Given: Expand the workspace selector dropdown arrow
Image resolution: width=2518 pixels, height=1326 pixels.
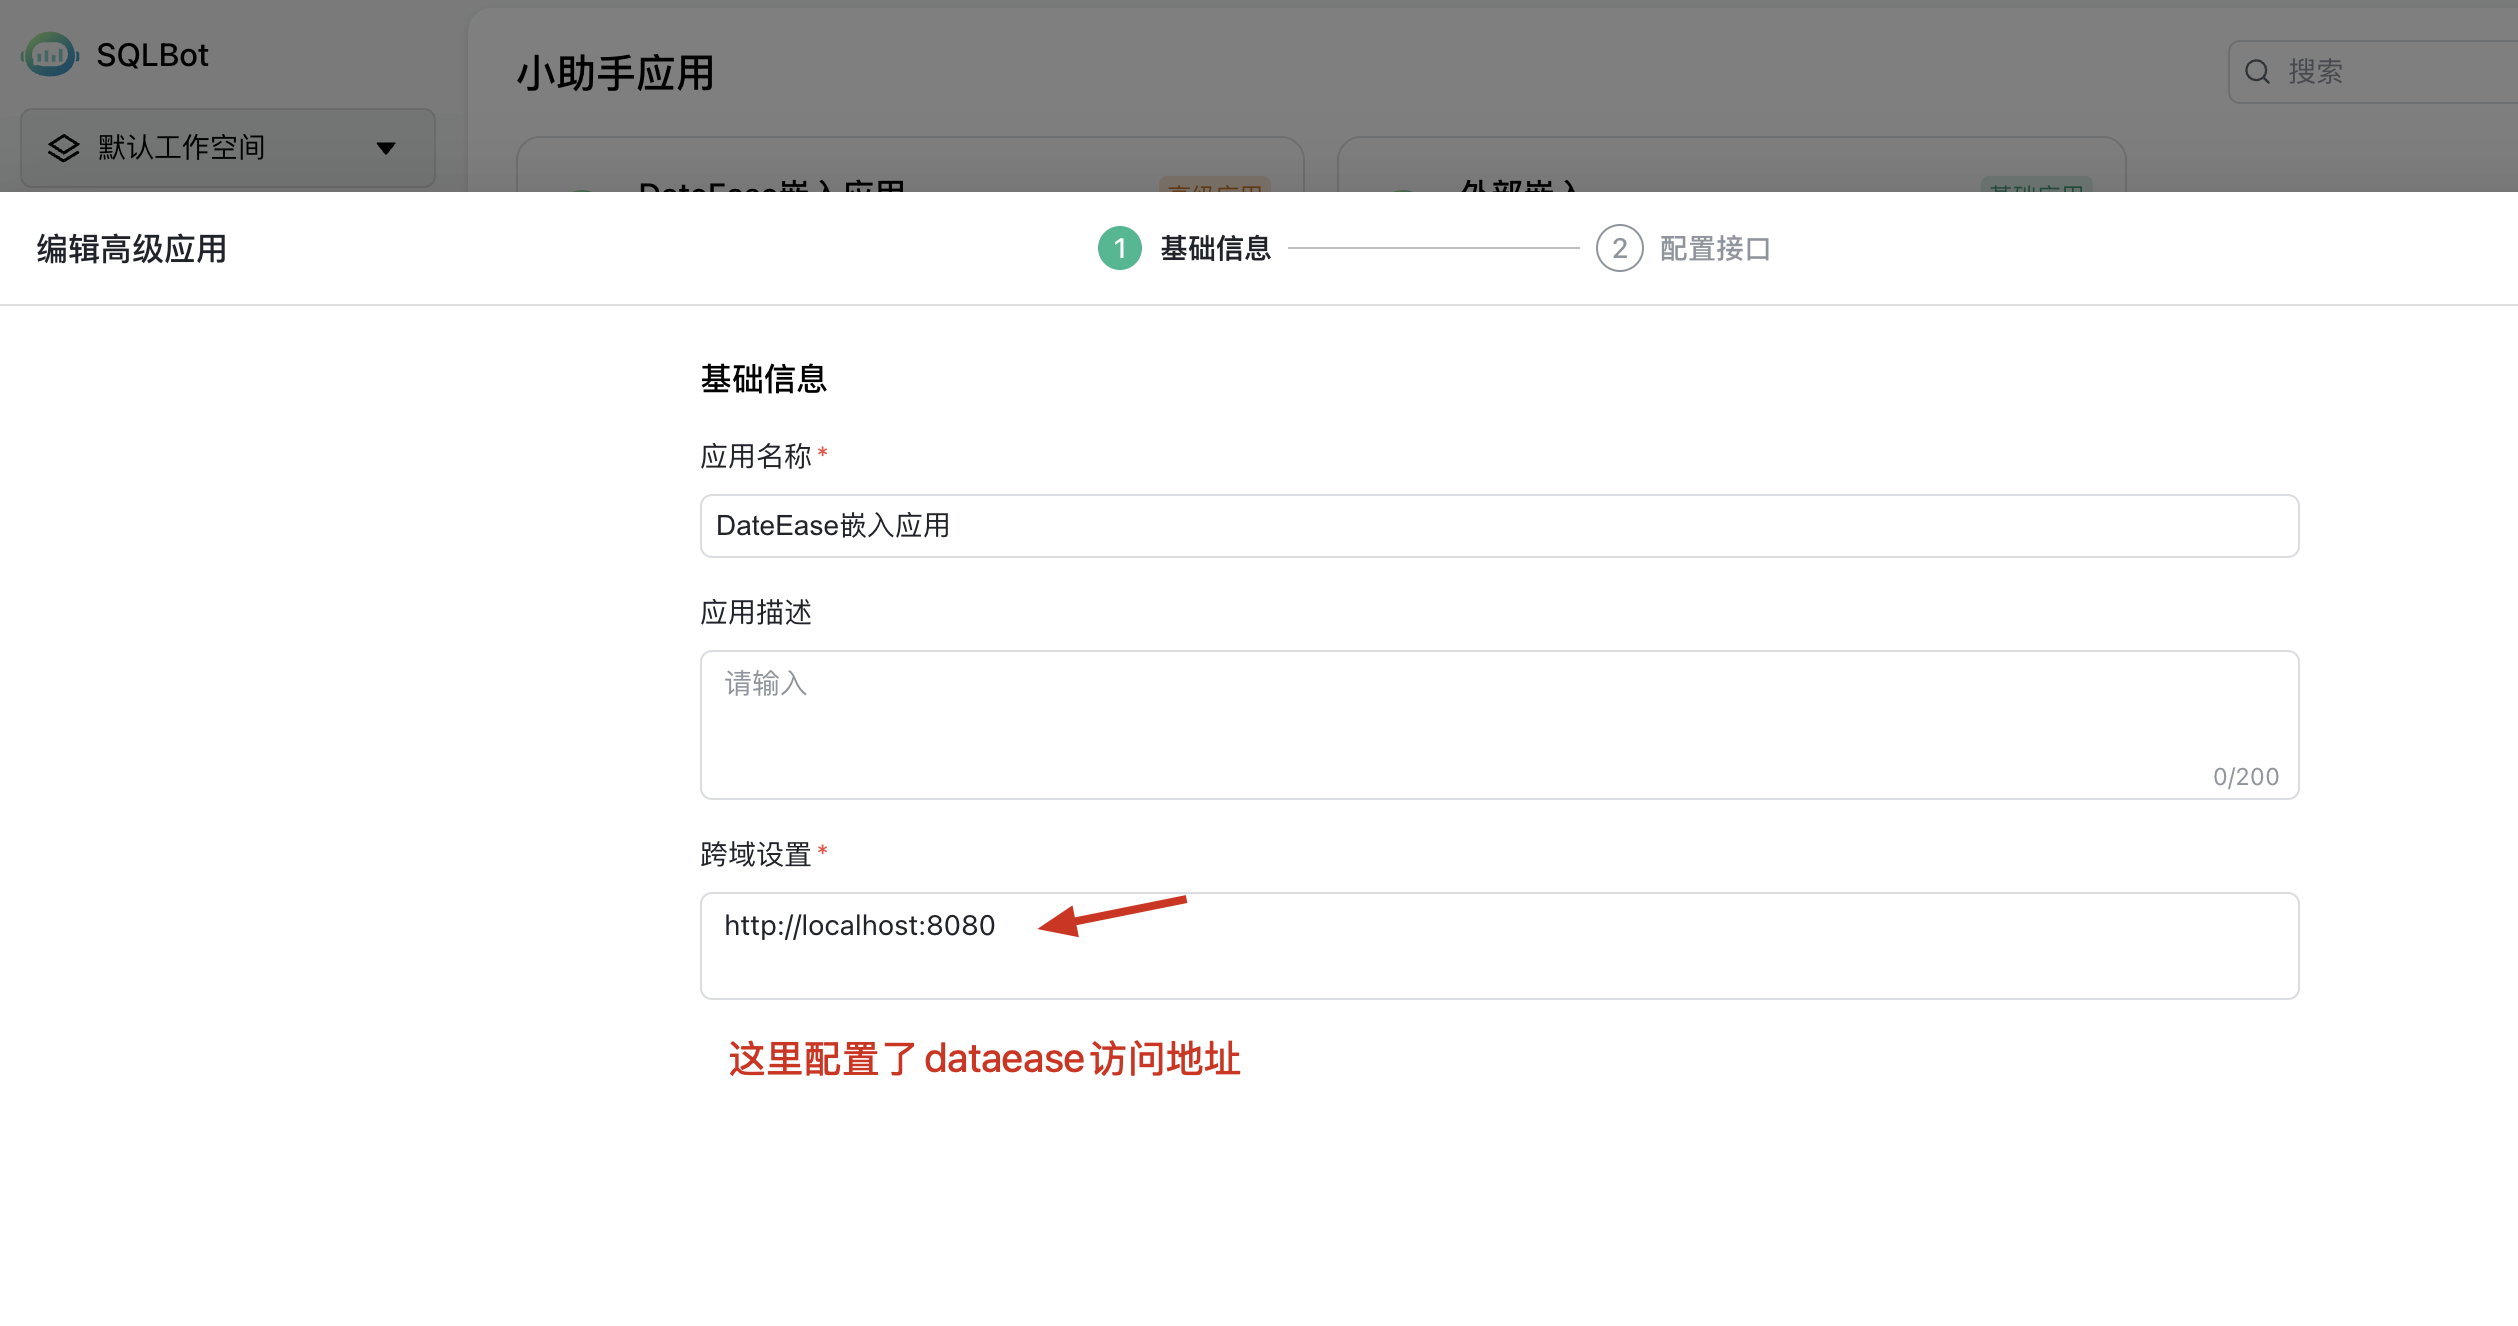Looking at the screenshot, I should [x=386, y=148].
